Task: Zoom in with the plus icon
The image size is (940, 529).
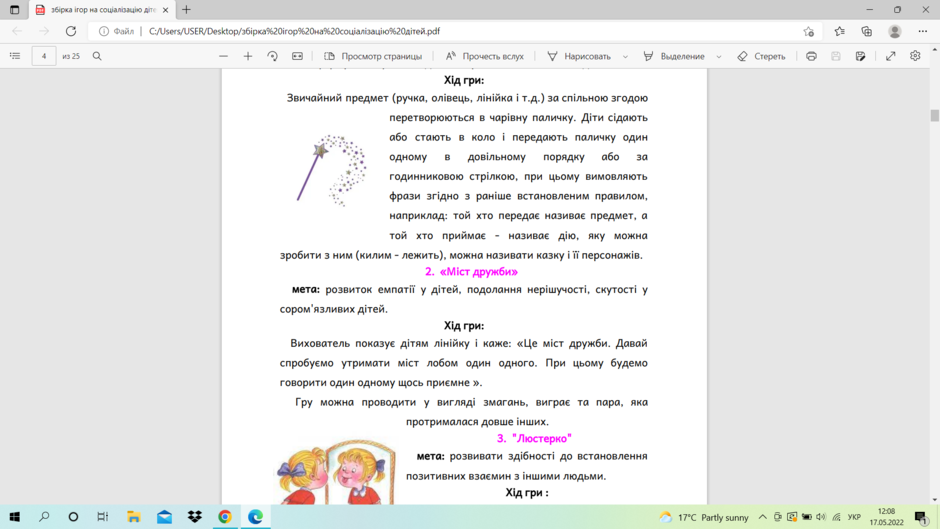Action: point(248,56)
